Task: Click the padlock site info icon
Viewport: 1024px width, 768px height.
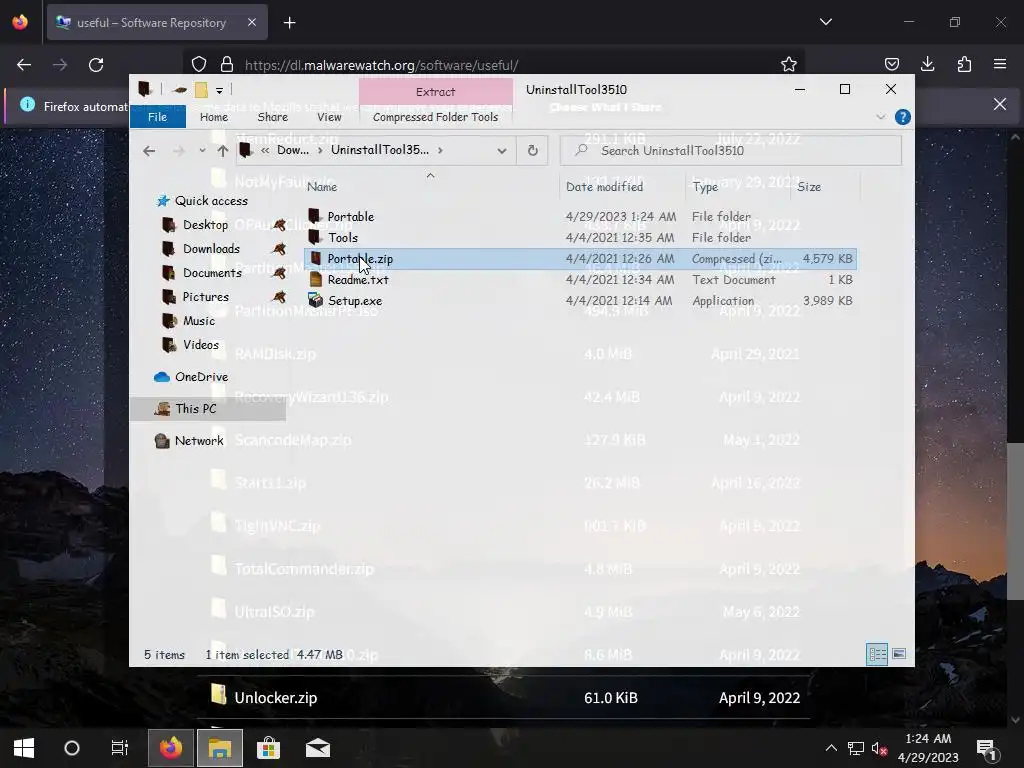Action: coord(227,65)
